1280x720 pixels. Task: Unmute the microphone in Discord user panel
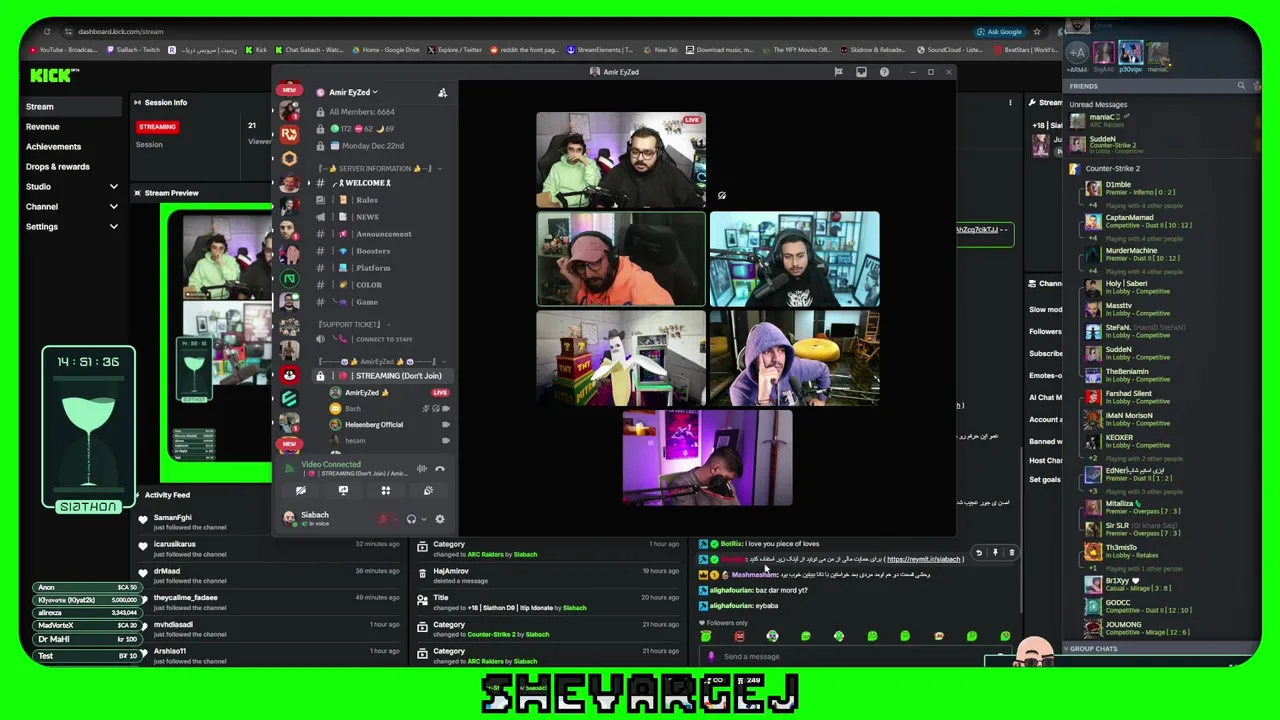pyautogui.click(x=382, y=519)
